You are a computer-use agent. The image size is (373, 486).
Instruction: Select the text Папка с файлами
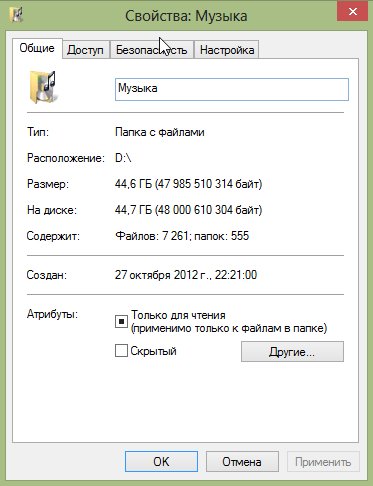pos(160,132)
